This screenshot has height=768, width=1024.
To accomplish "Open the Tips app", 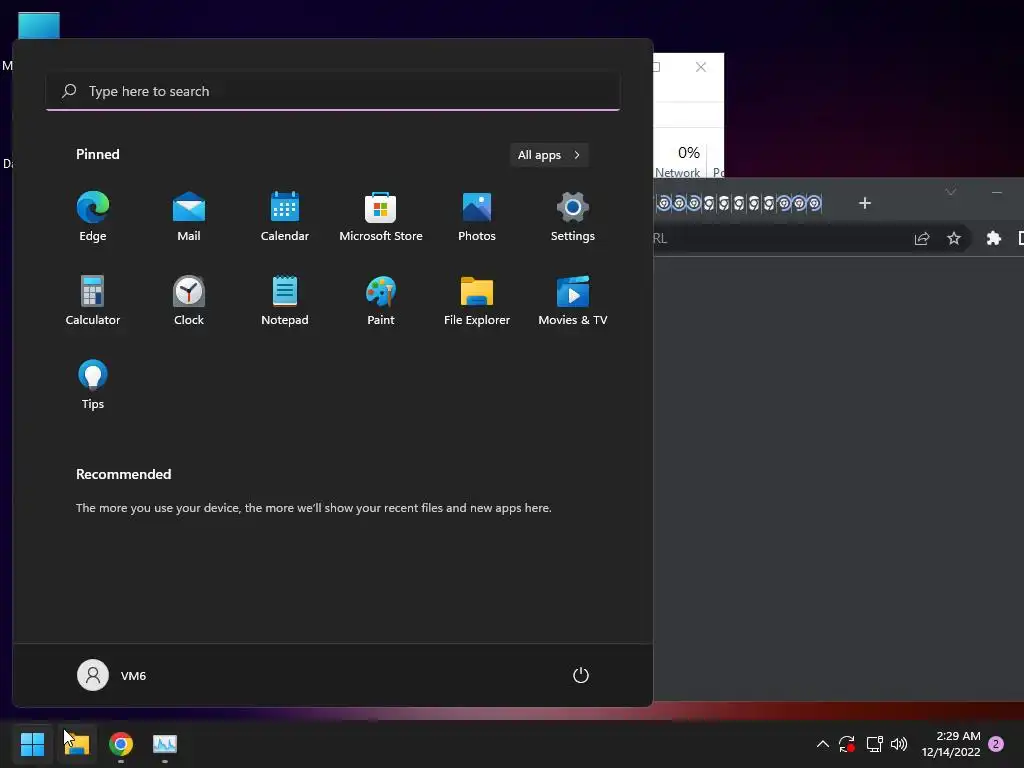I will 93,385.
